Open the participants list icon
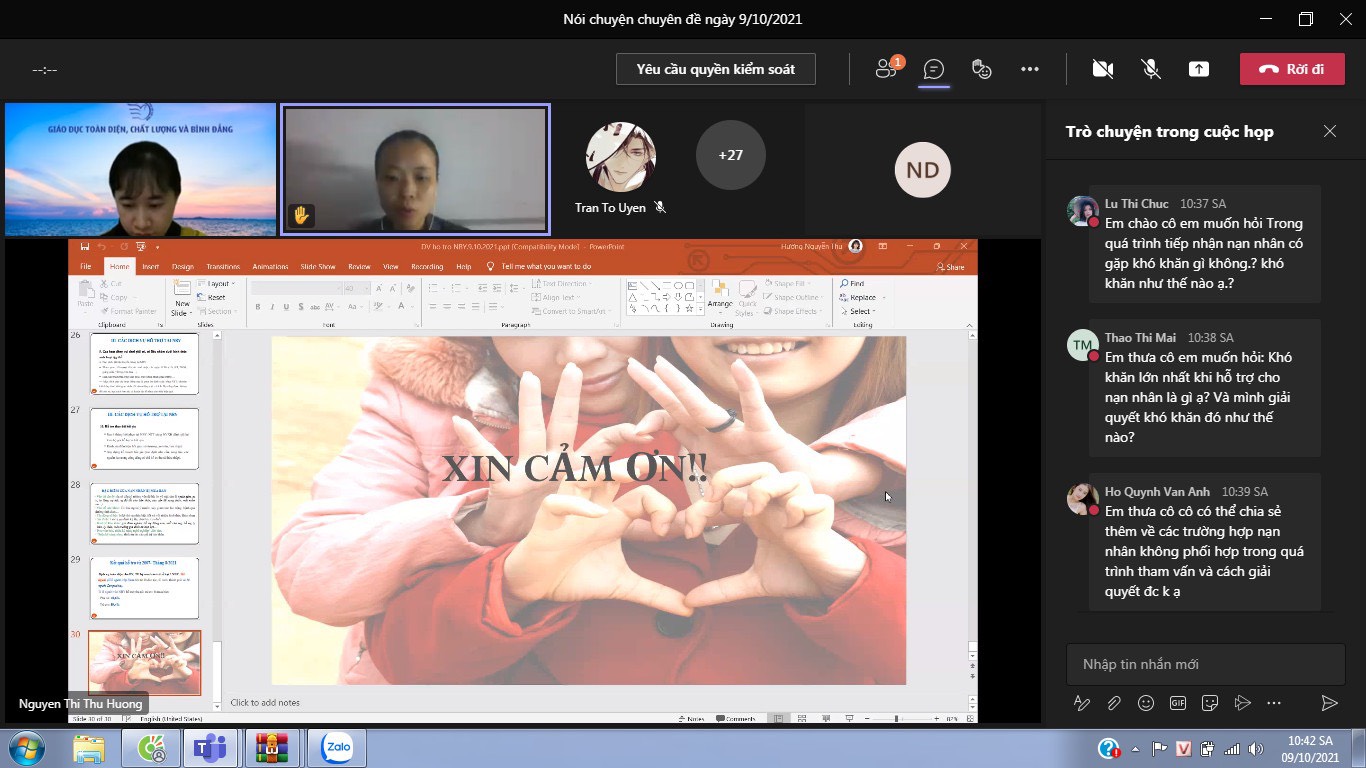The image size is (1366, 768). pyautogui.click(x=888, y=68)
